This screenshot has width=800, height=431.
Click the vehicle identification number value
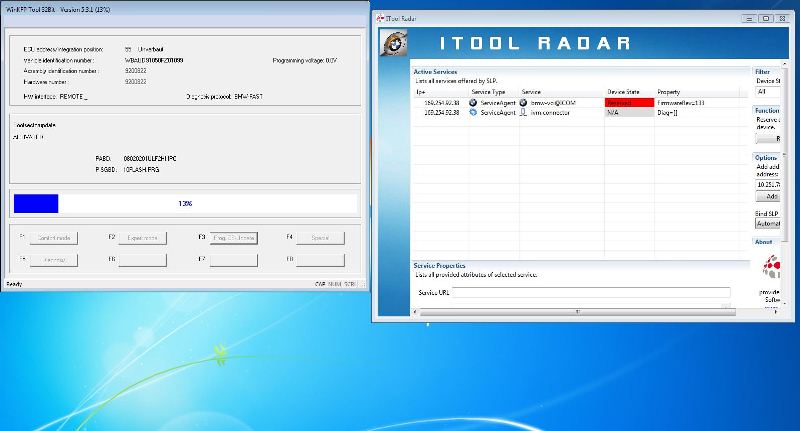pos(154,60)
